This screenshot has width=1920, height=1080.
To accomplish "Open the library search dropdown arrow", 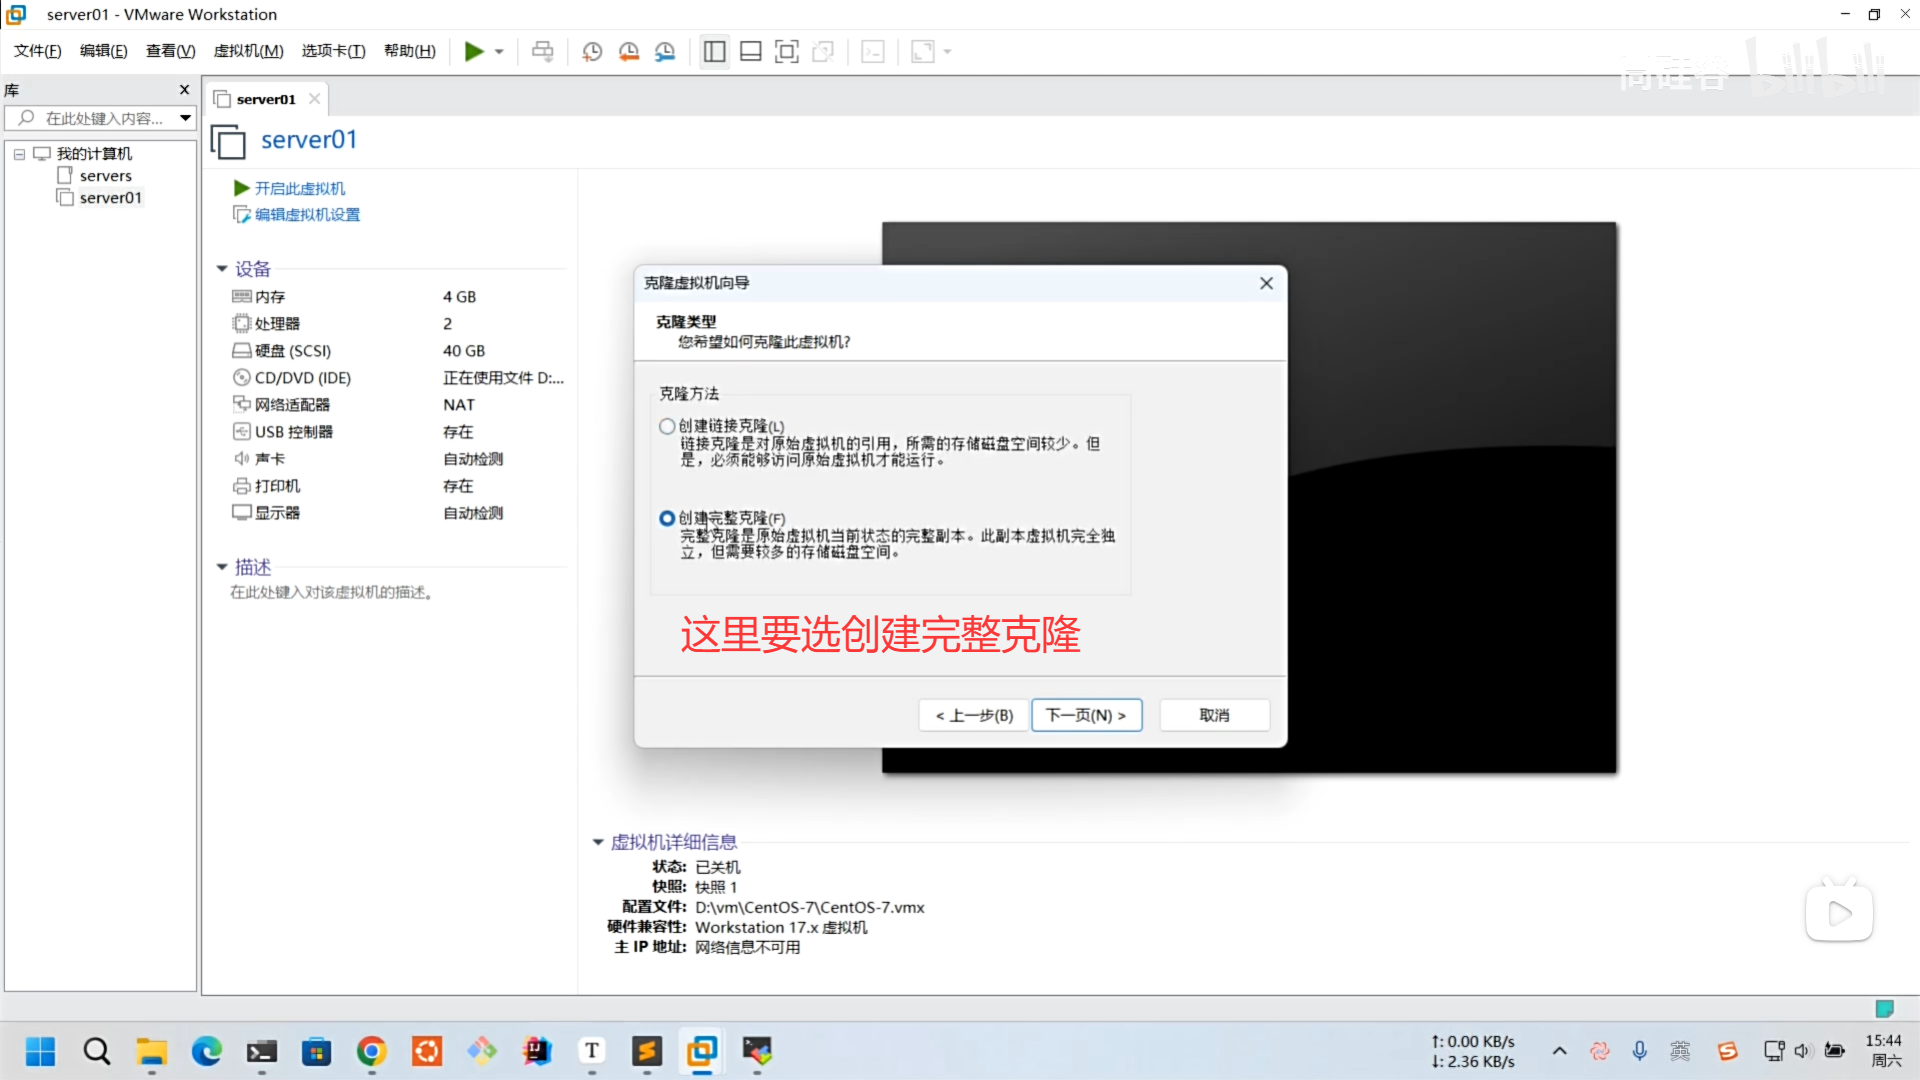I will tap(185, 118).
